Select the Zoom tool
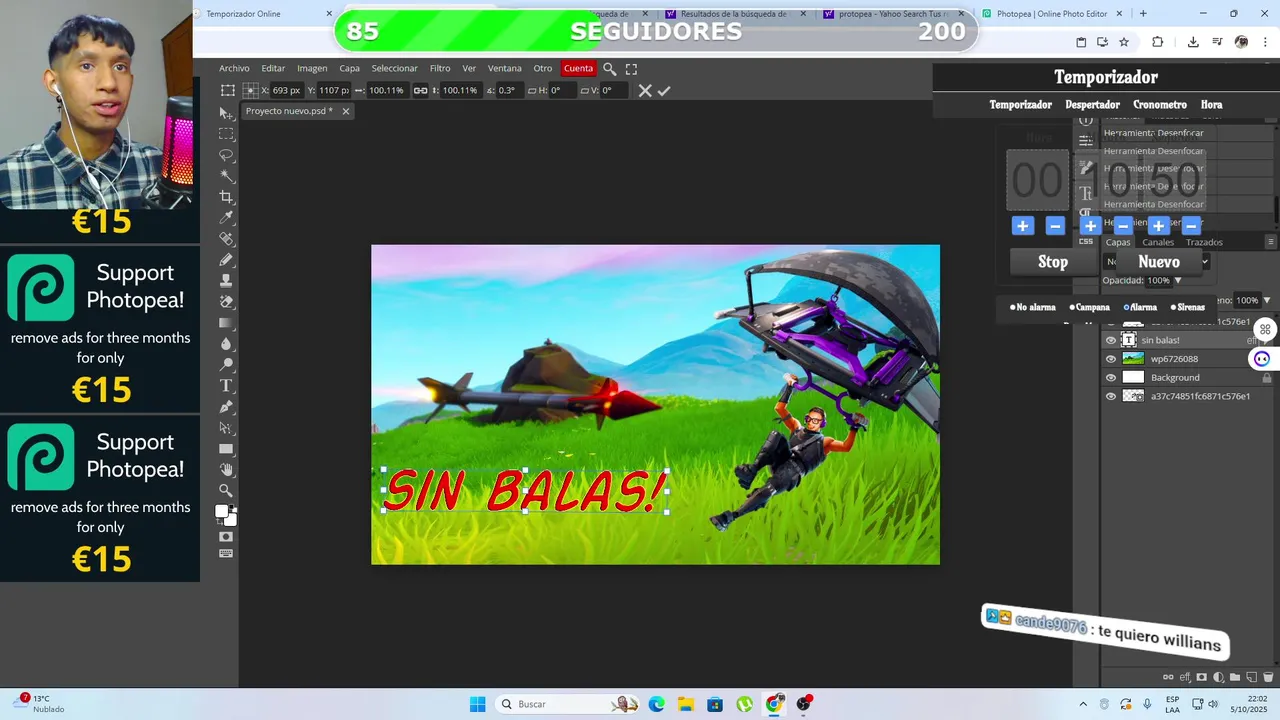This screenshot has height=720, width=1280. pyautogui.click(x=227, y=490)
